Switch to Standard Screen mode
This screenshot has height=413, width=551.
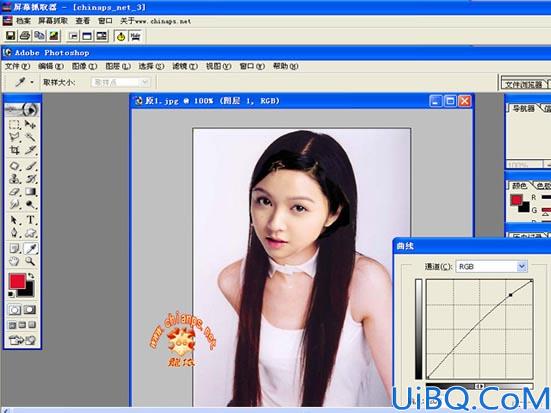12,325
